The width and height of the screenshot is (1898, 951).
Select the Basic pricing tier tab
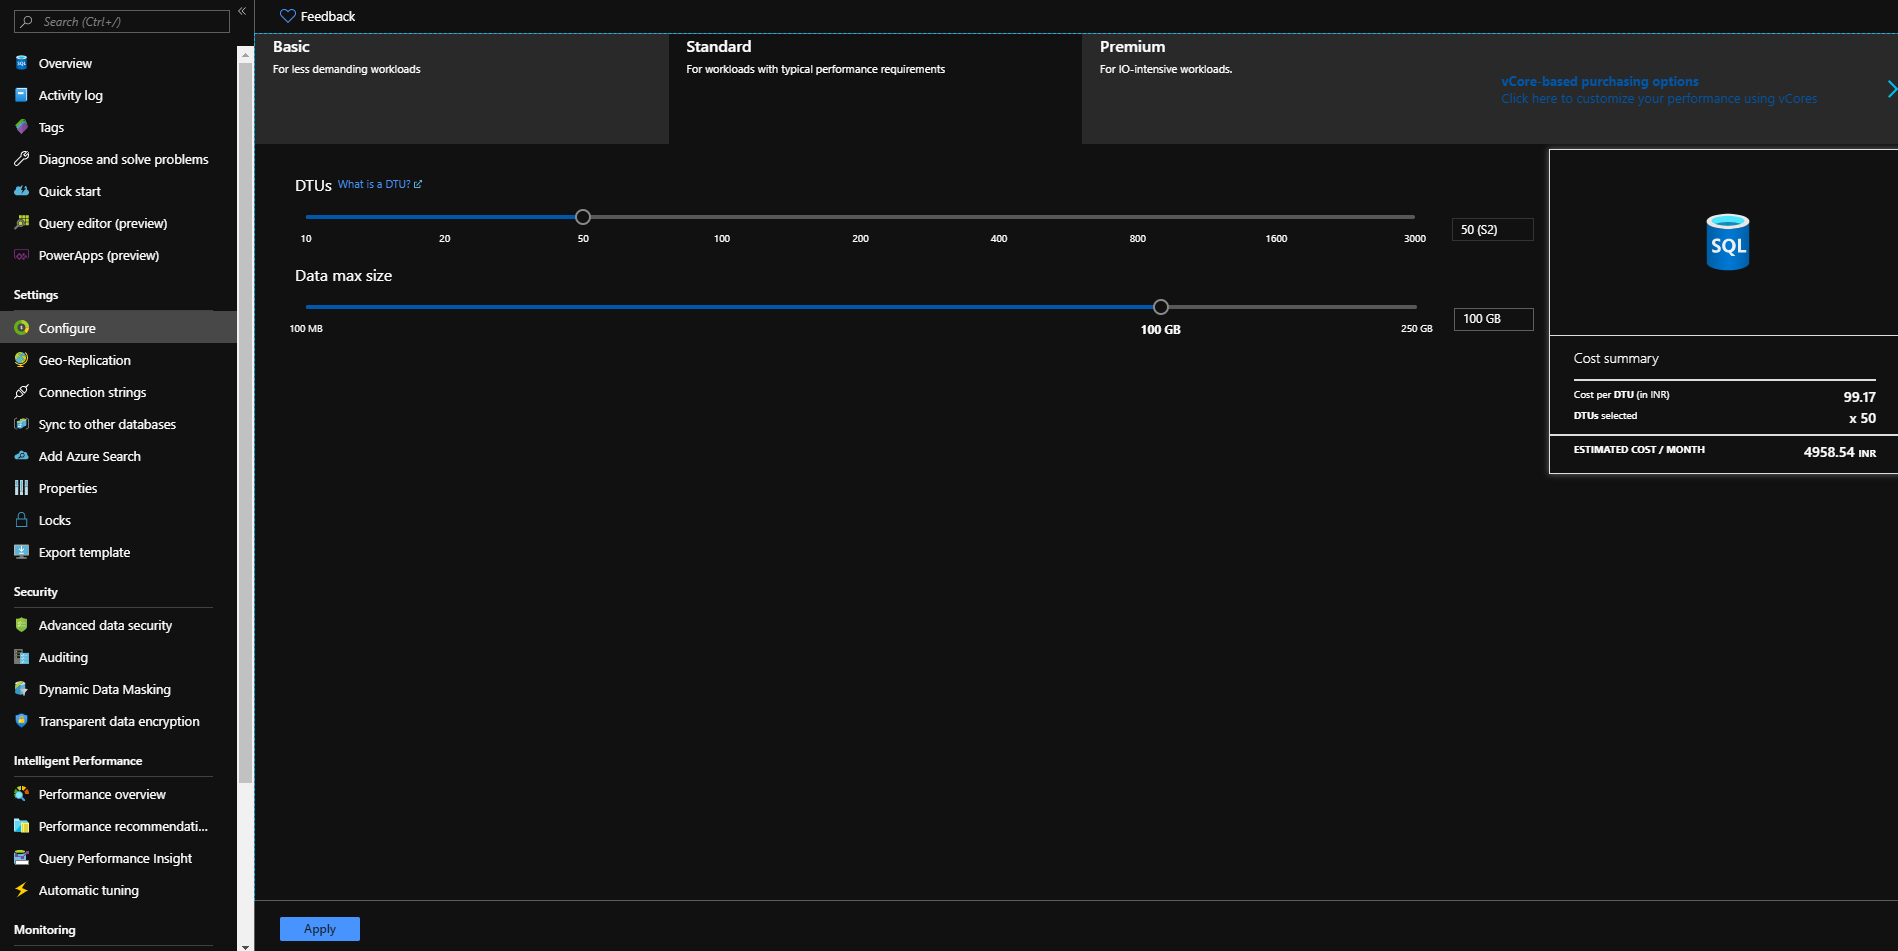(461, 89)
